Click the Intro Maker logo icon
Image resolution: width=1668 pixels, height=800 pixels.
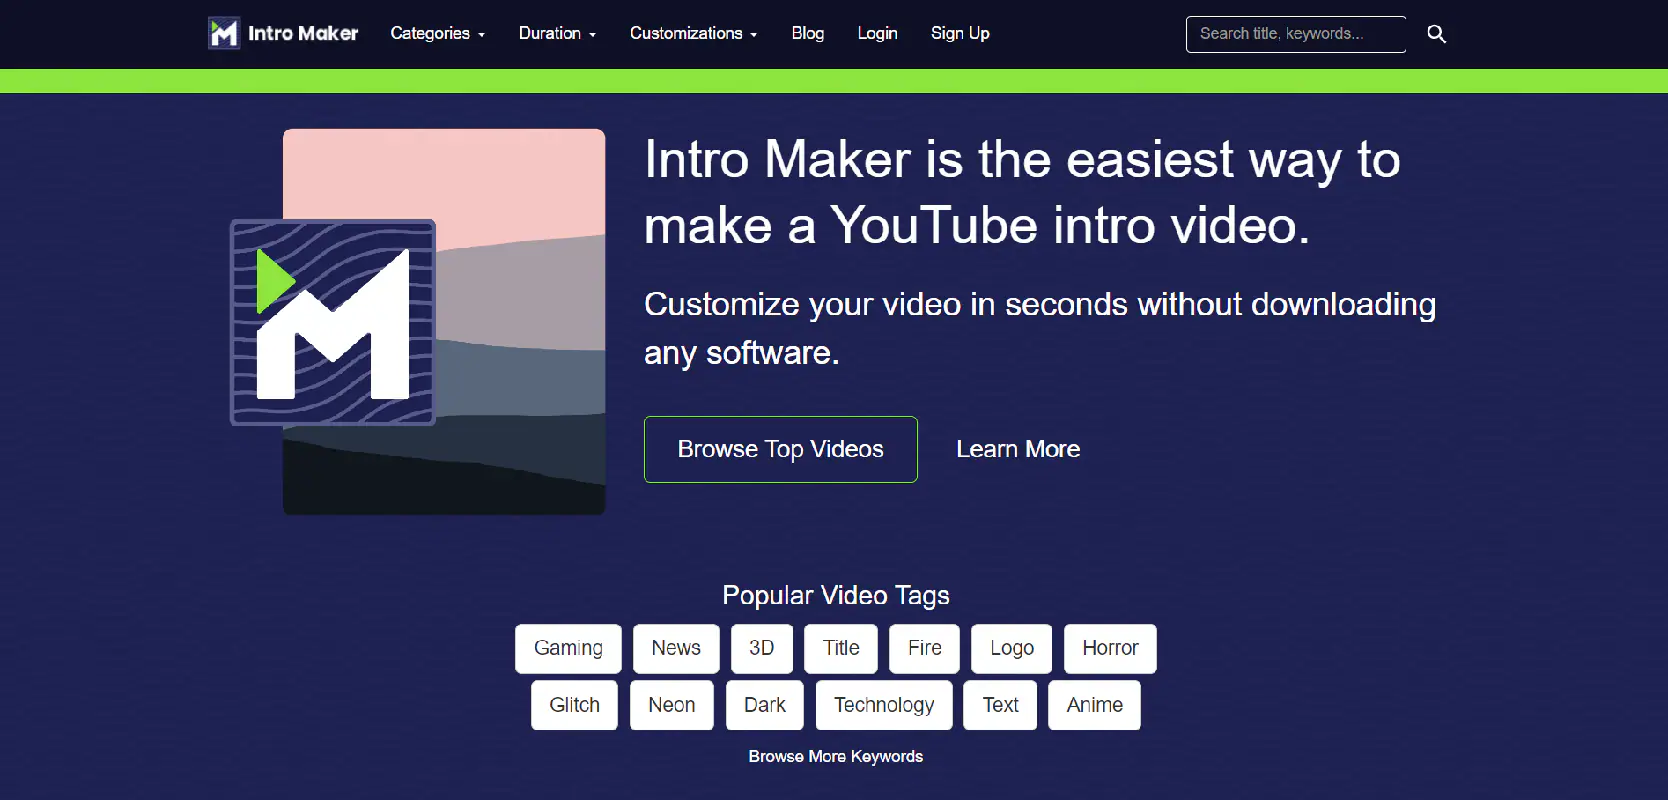click(224, 33)
